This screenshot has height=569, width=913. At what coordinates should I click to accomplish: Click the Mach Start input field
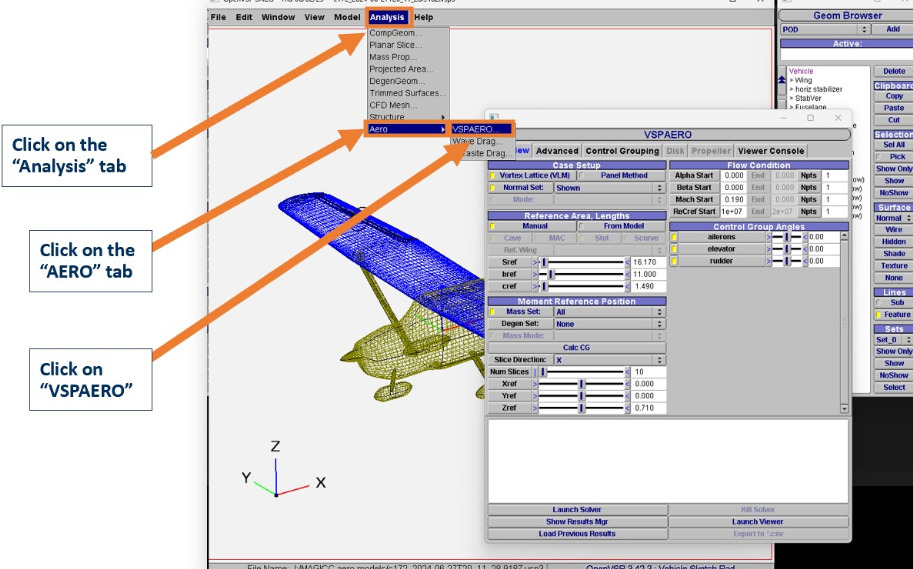coord(734,199)
